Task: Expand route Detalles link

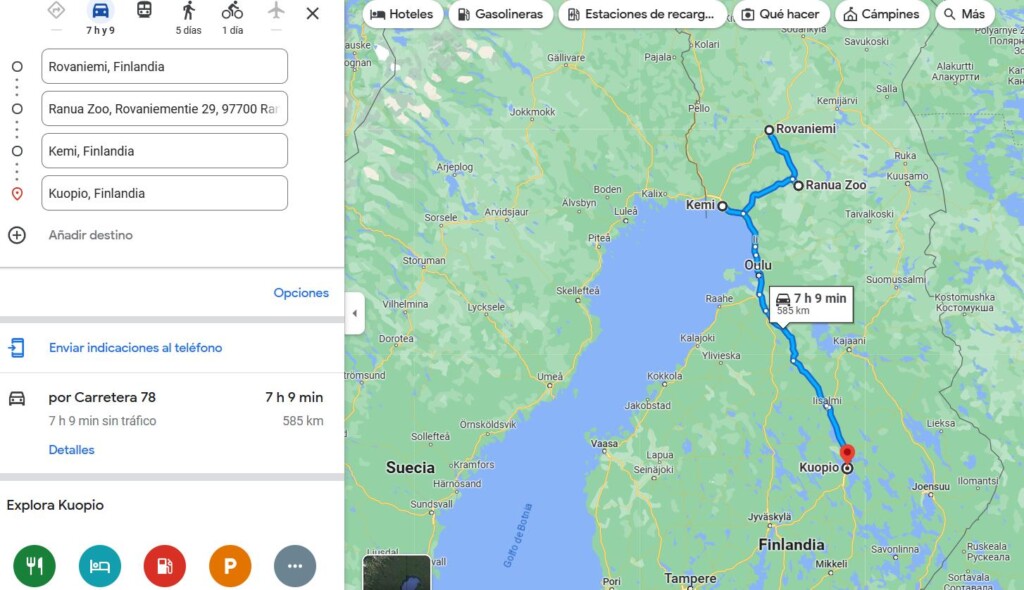Action: point(71,450)
